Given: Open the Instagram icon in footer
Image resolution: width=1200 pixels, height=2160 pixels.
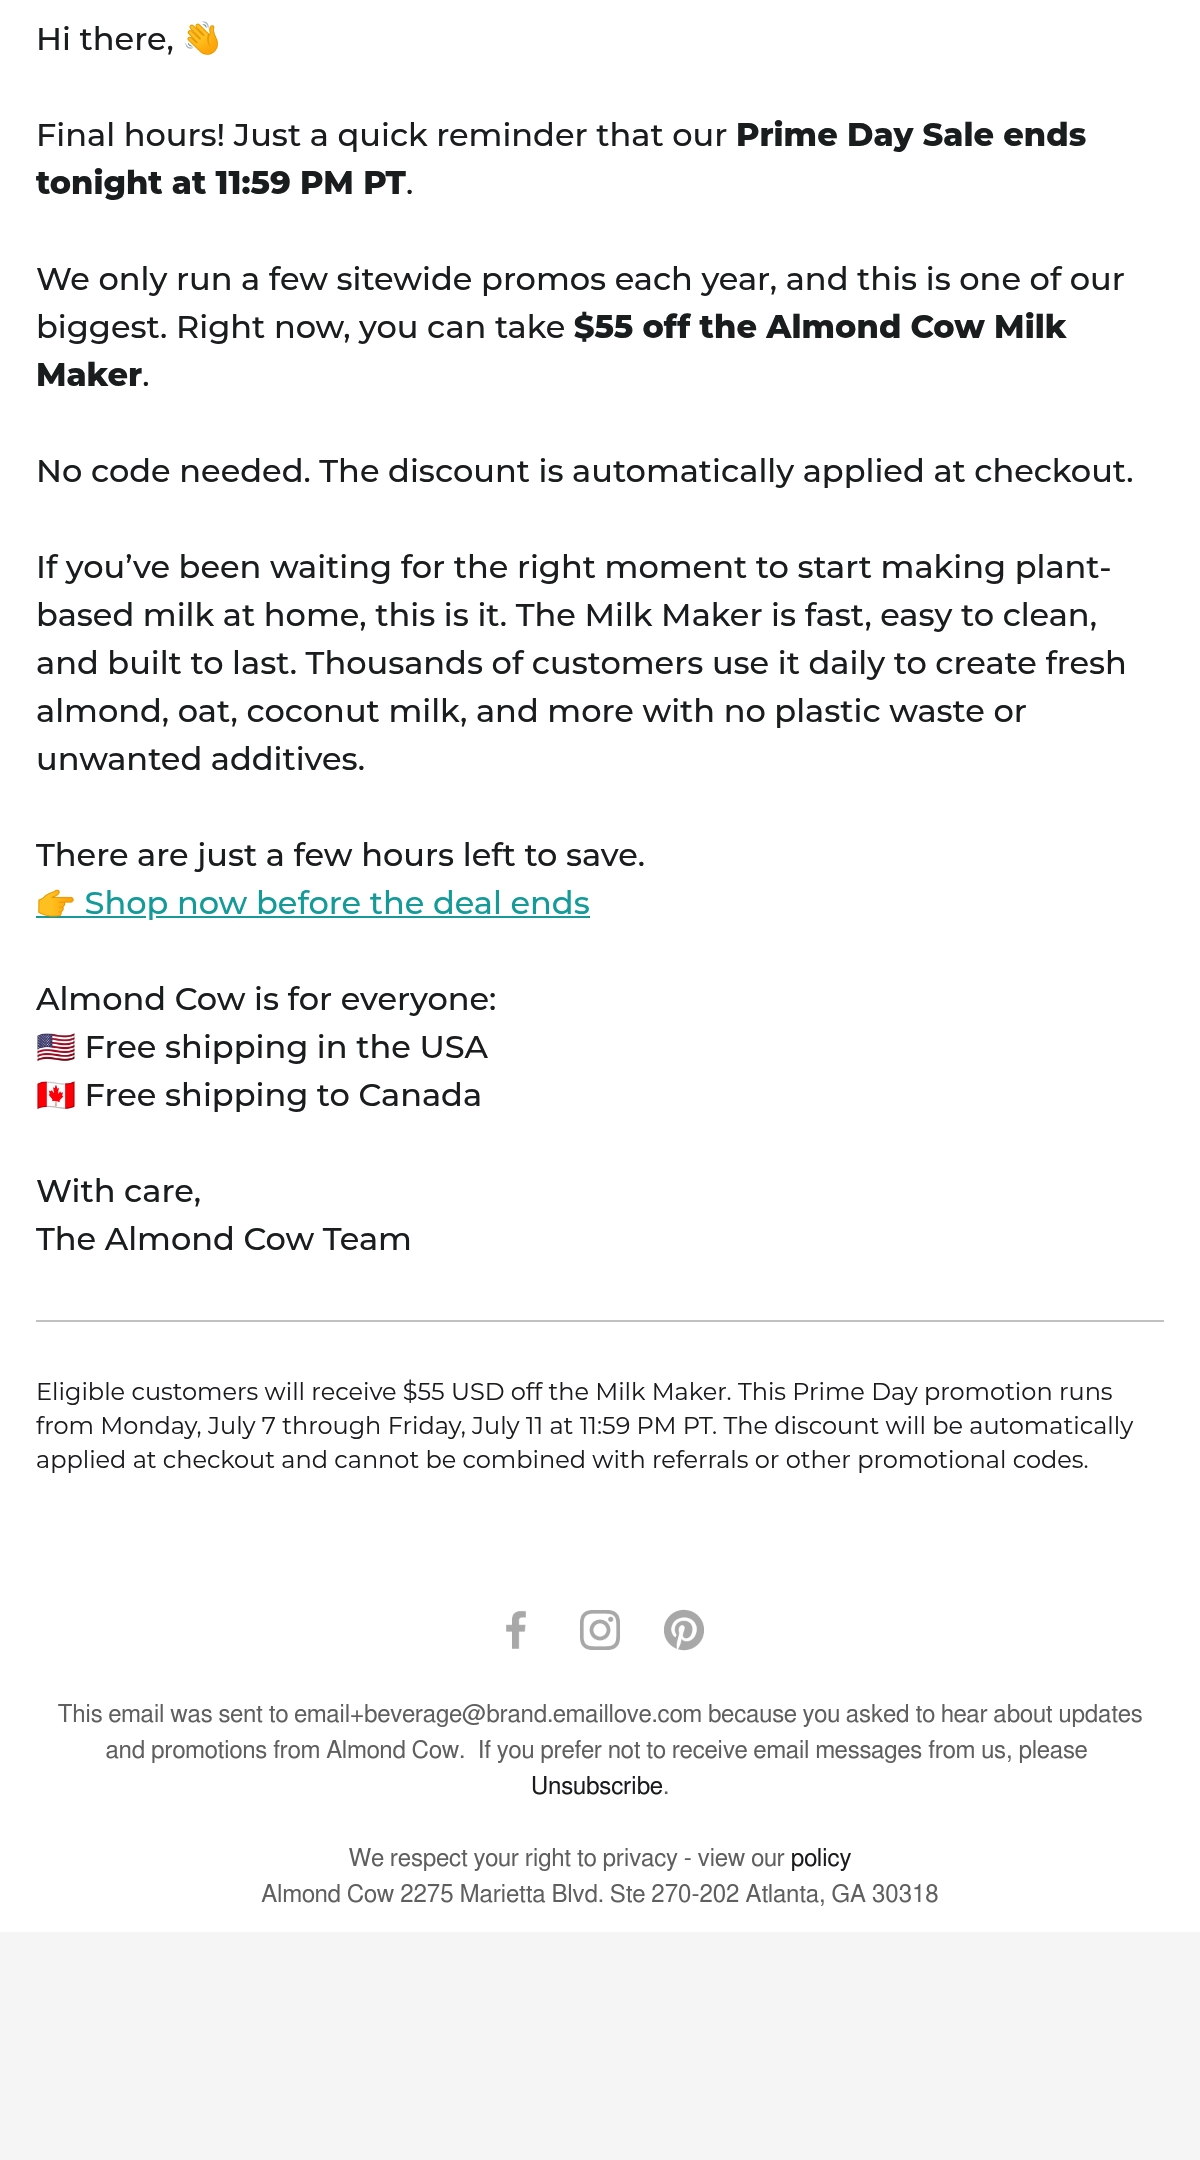Looking at the screenshot, I should (x=600, y=1630).
